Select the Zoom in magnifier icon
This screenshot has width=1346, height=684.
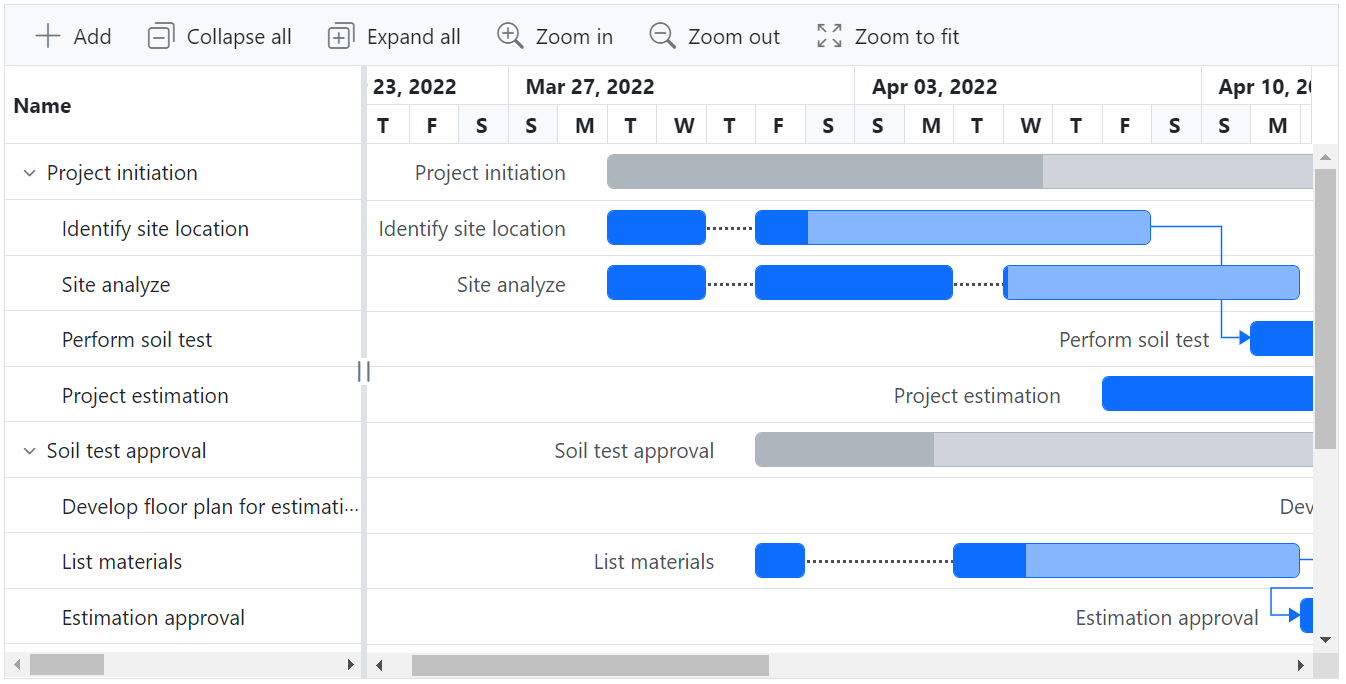click(510, 35)
